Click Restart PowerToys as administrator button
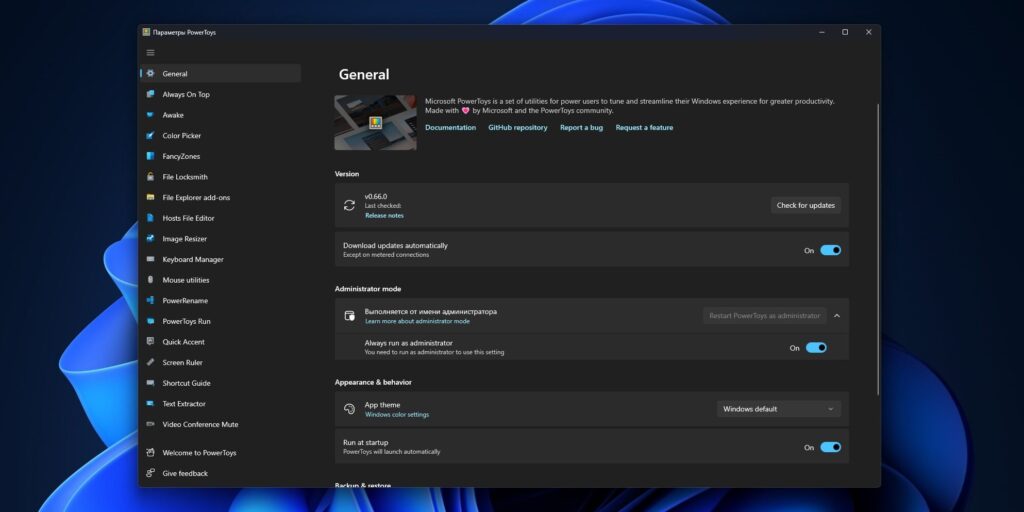1024x512 pixels. click(x=764, y=316)
